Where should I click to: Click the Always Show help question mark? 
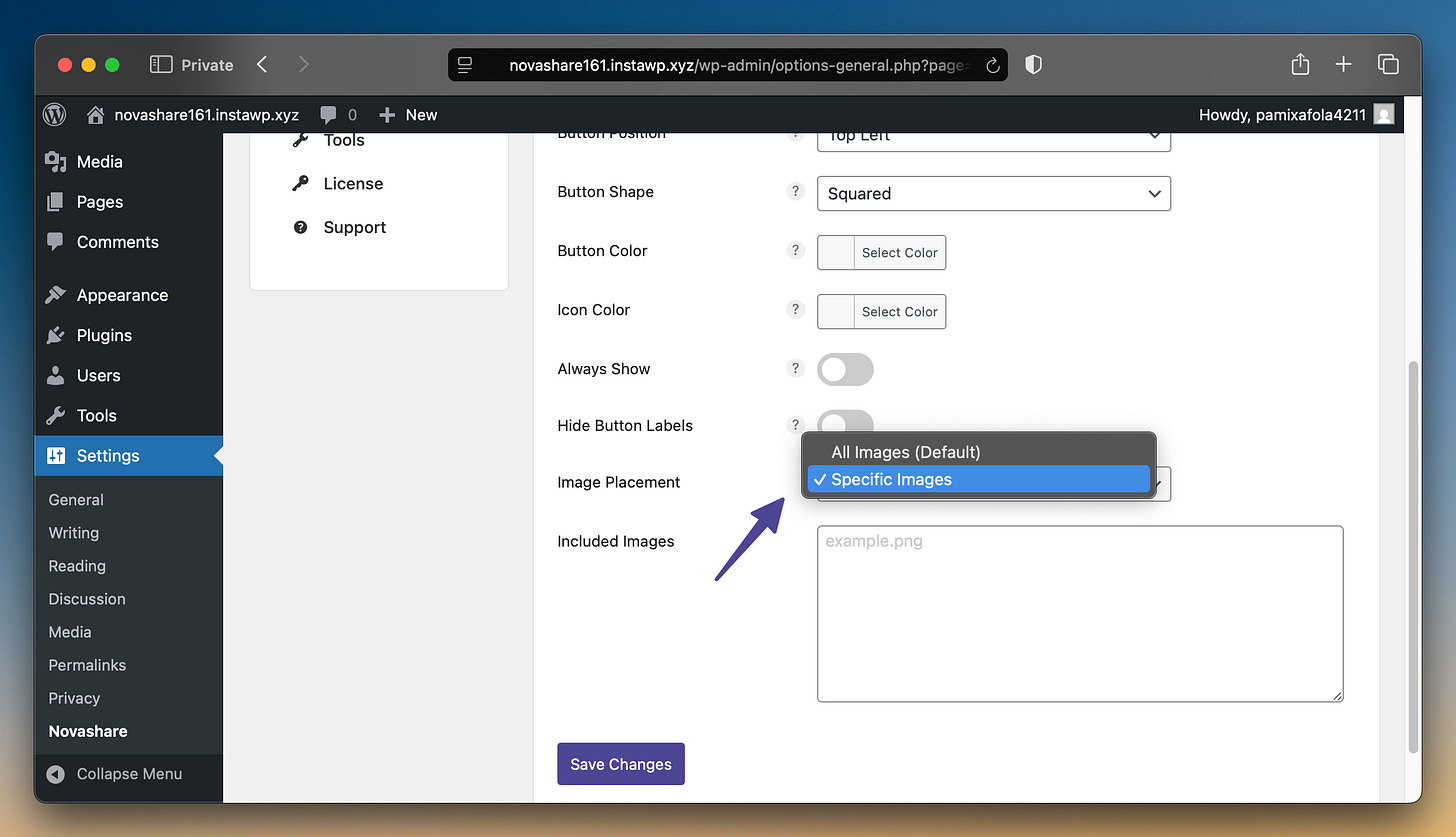click(796, 368)
